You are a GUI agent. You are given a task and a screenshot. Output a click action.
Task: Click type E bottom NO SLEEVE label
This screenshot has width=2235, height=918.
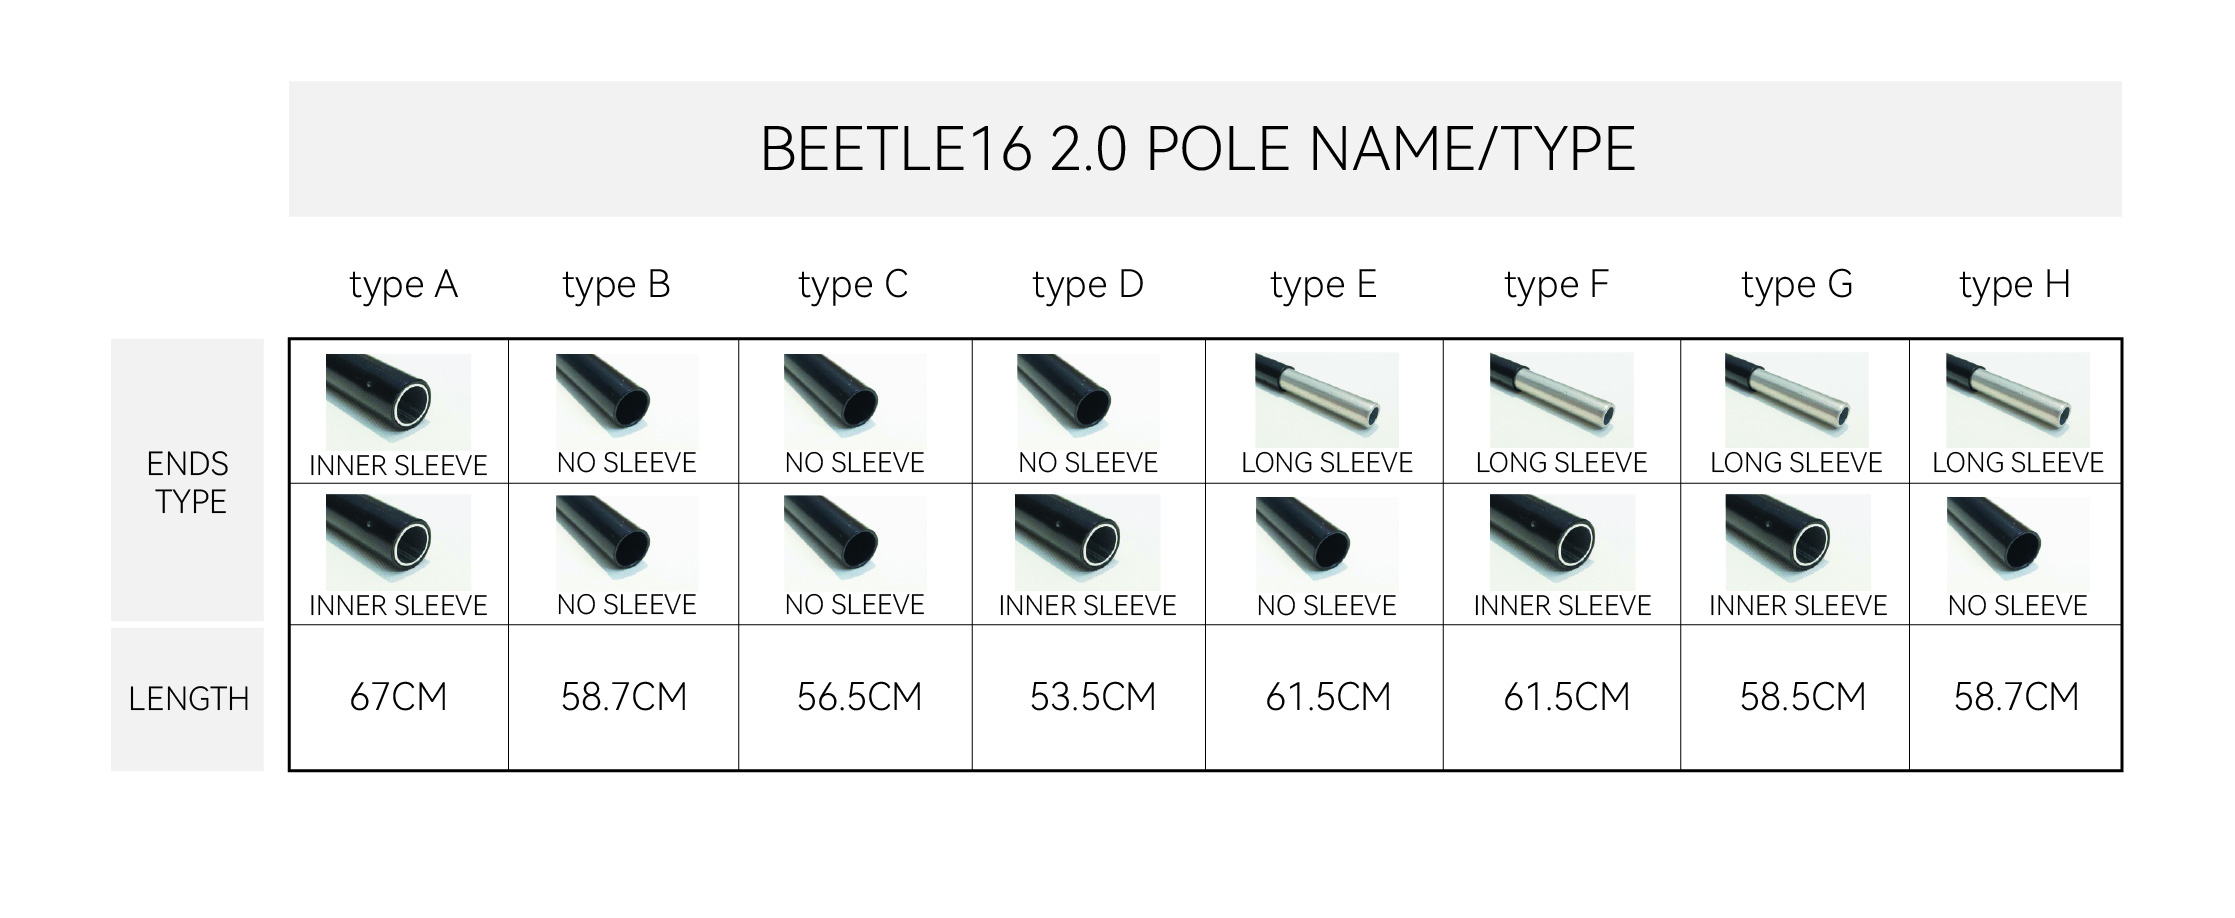click(x=1327, y=606)
